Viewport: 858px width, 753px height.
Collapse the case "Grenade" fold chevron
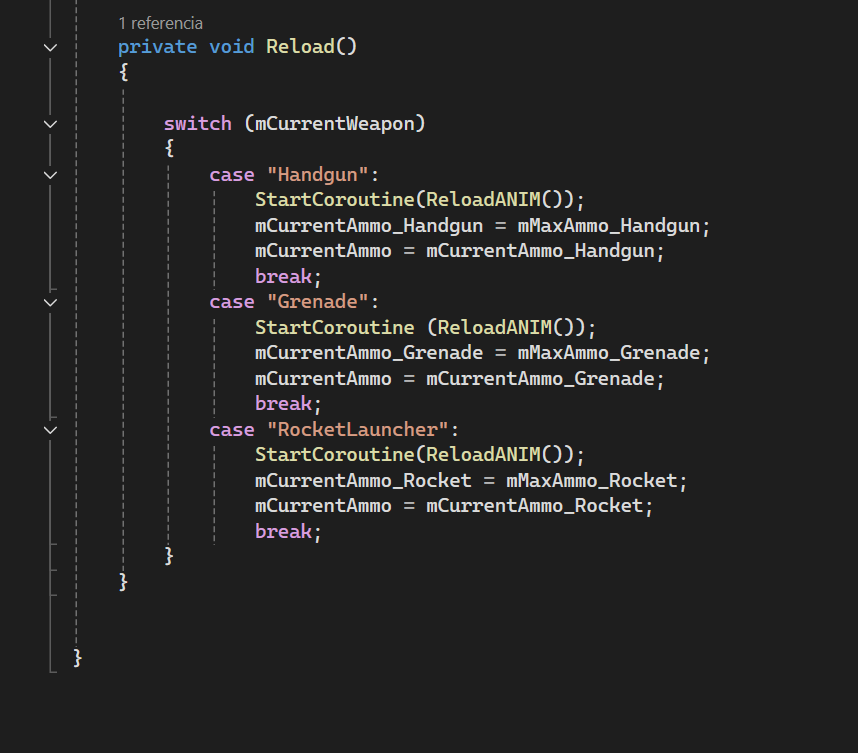pyautogui.click(x=50, y=303)
